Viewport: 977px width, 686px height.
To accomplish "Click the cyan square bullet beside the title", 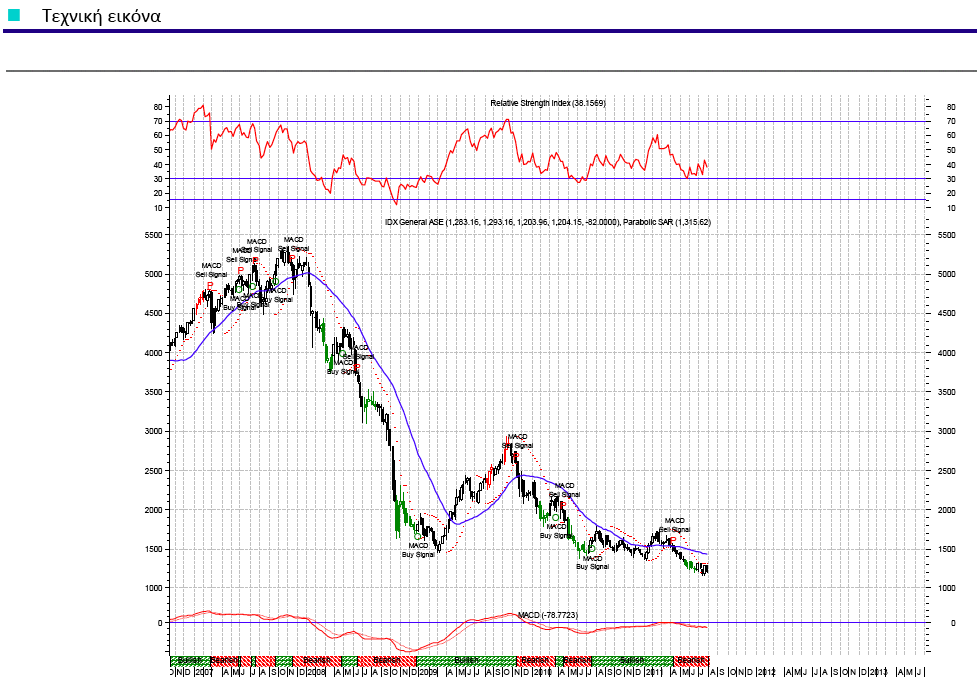I will 14,15.
